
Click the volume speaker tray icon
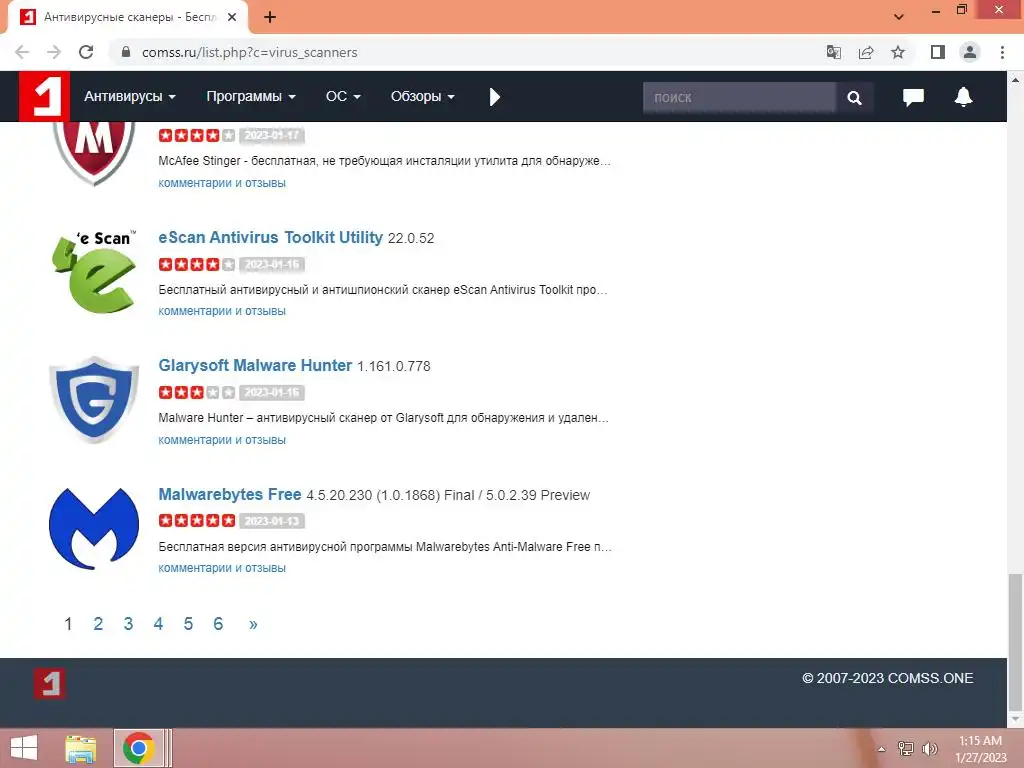(929, 748)
